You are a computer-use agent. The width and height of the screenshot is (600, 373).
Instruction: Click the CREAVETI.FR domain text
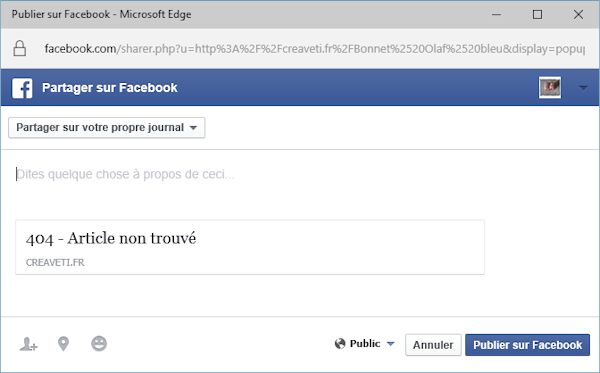tap(55, 262)
